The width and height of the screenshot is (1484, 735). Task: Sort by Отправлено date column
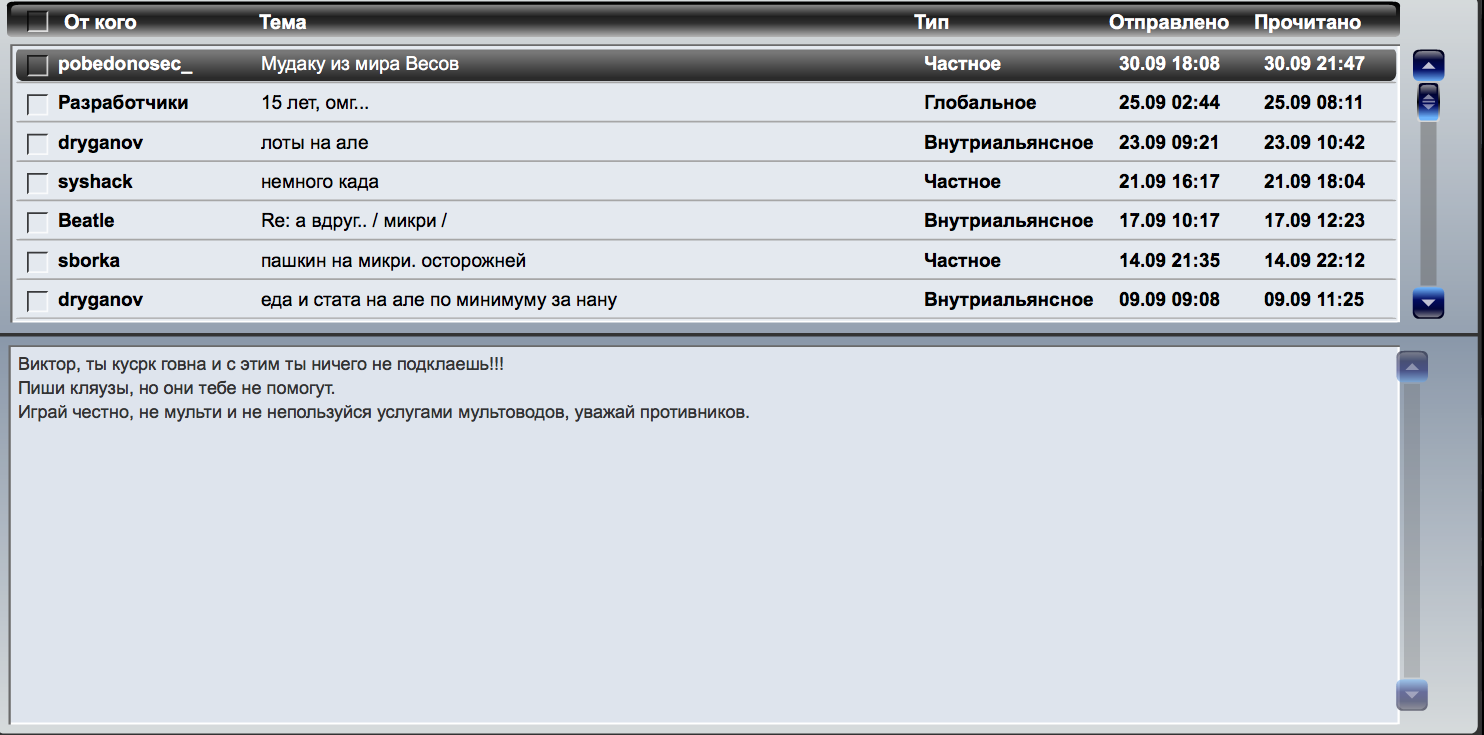pyautogui.click(x=1168, y=22)
